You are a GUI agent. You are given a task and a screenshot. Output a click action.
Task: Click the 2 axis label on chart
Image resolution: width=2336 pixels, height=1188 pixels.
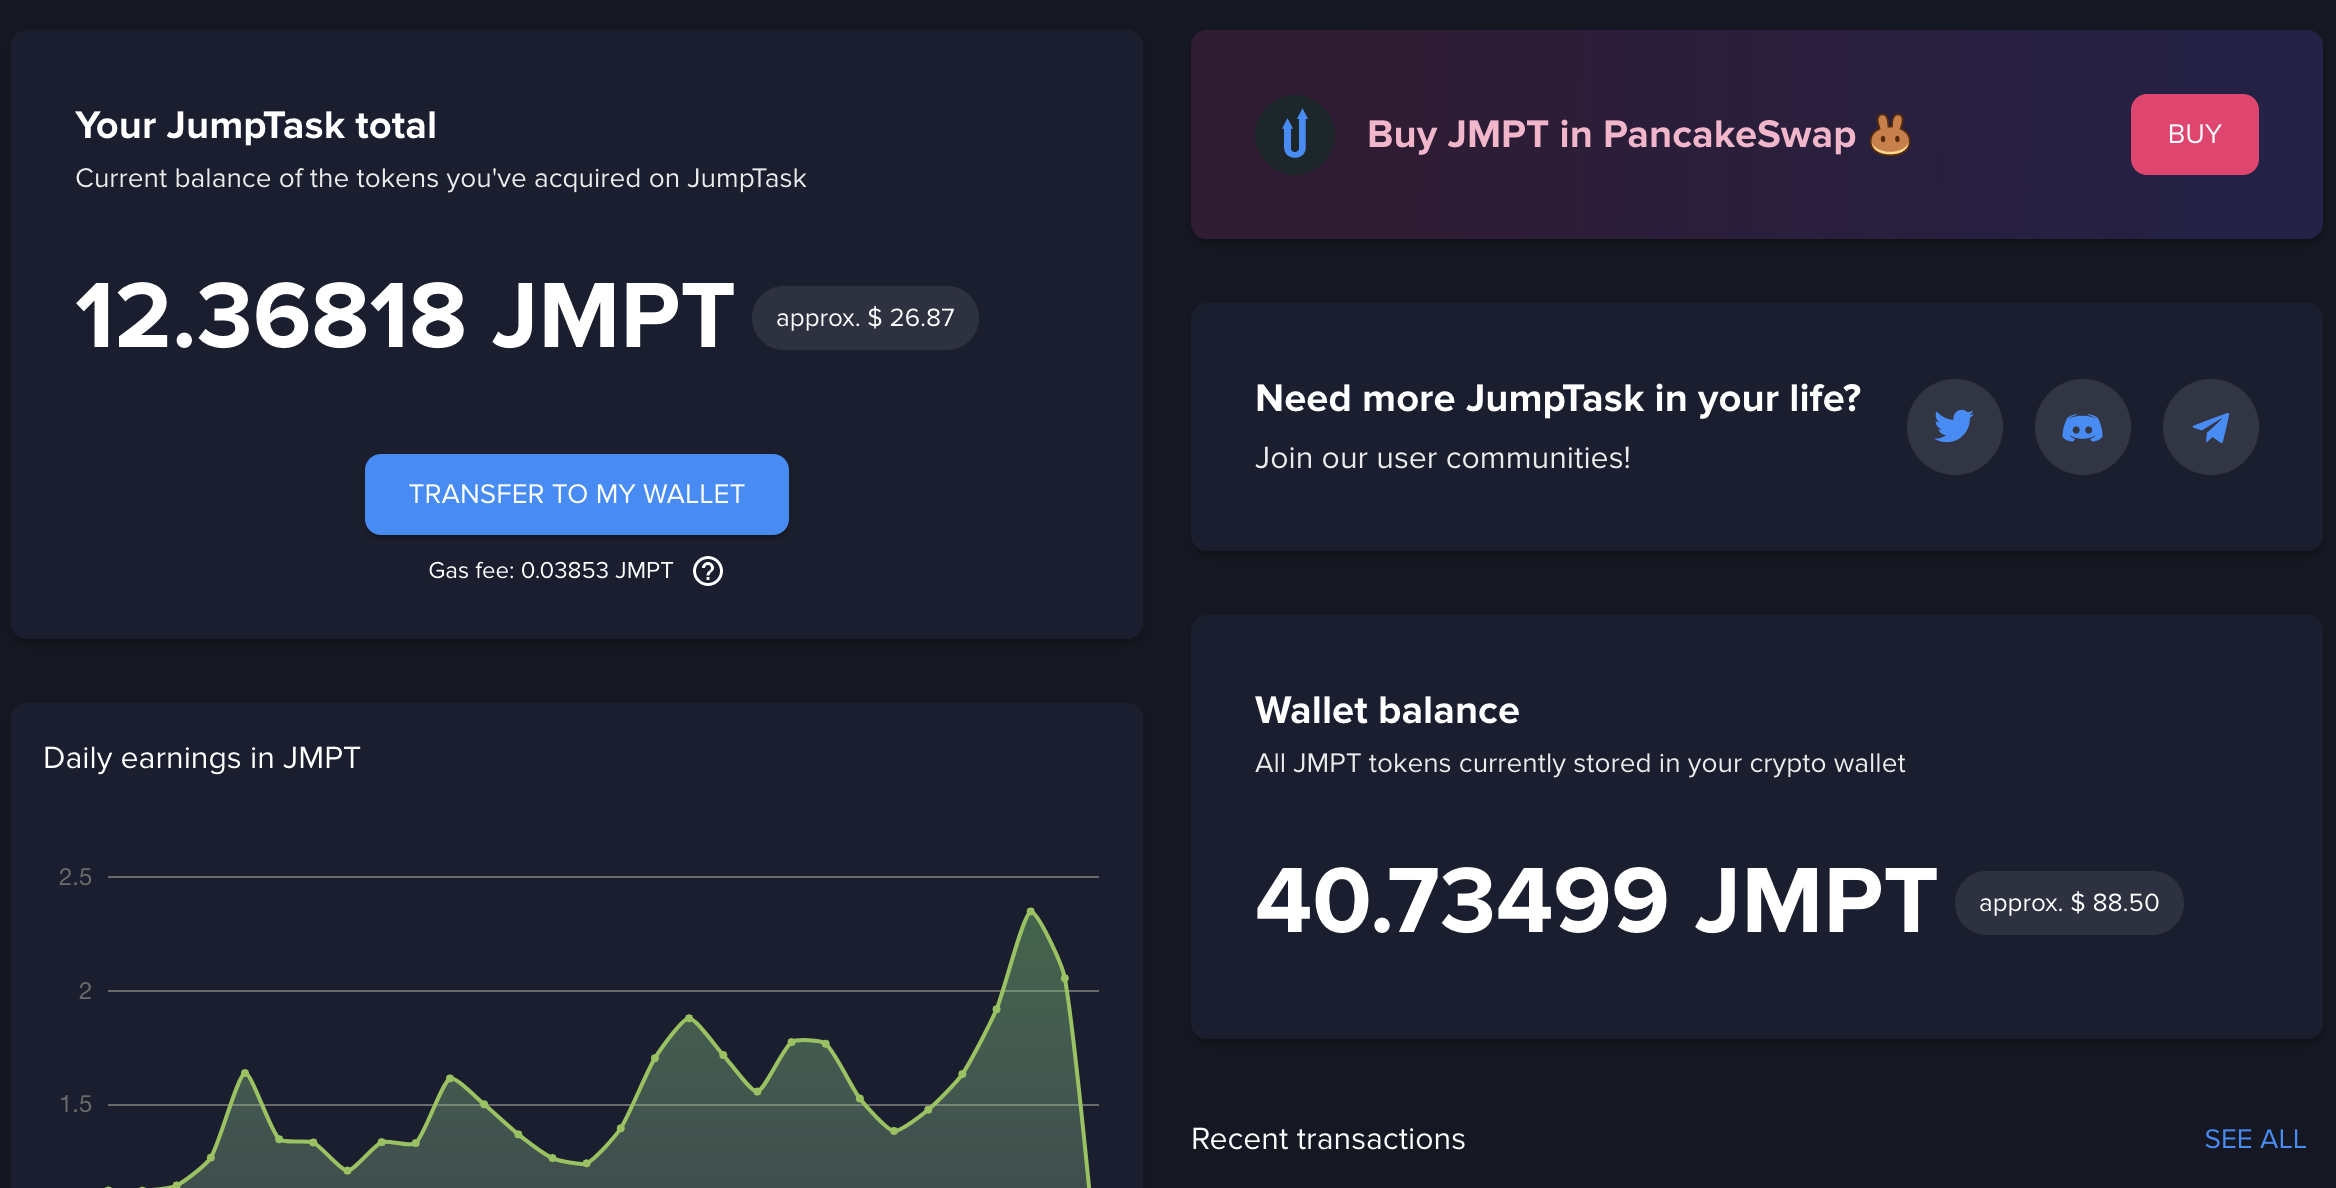(x=85, y=991)
